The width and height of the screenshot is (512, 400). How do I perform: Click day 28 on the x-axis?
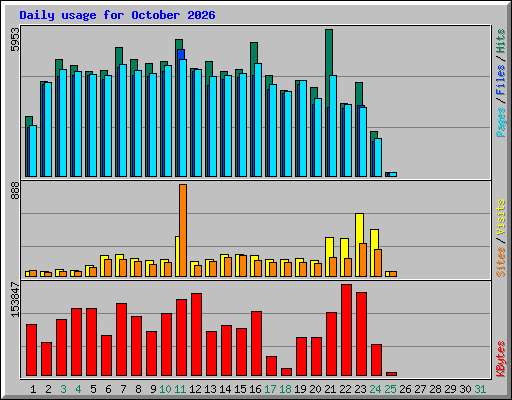[435, 389]
